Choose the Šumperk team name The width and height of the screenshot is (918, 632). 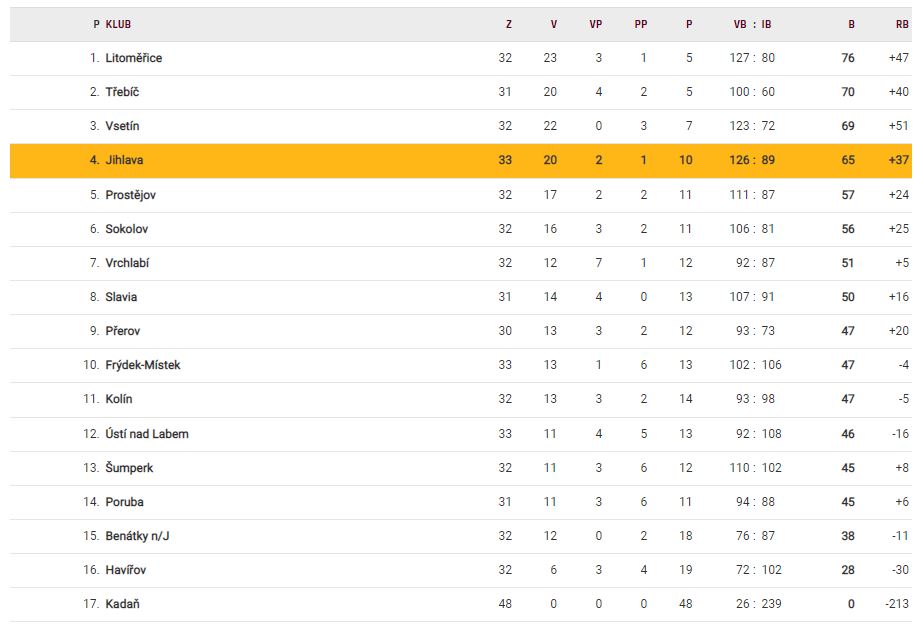point(129,468)
